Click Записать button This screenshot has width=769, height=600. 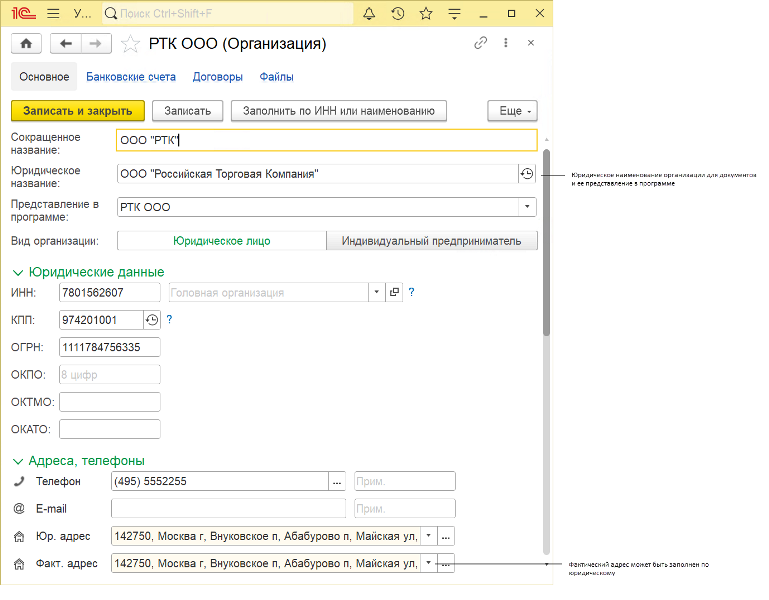(x=188, y=111)
